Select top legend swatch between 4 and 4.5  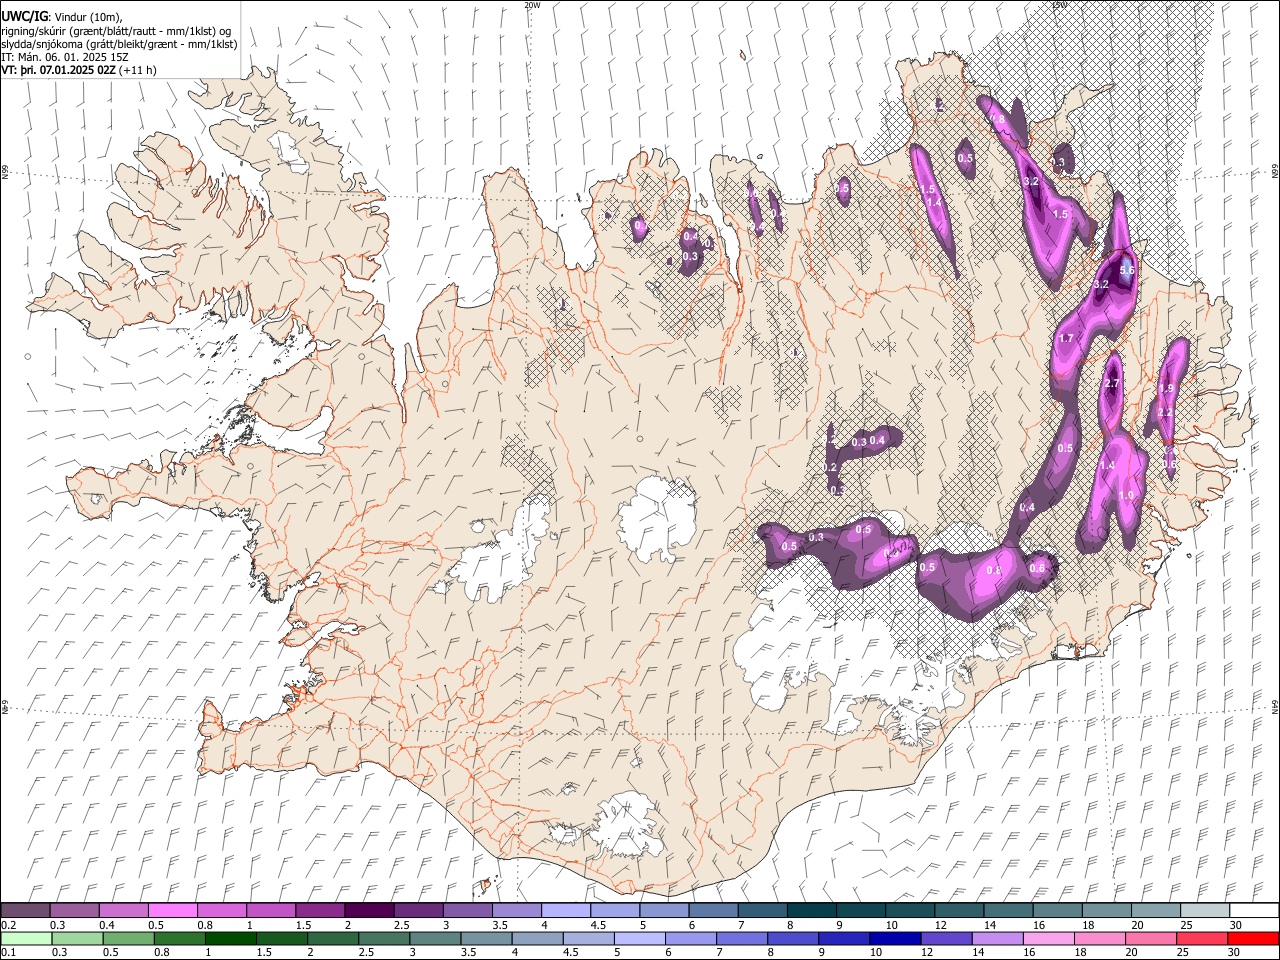[566, 910]
